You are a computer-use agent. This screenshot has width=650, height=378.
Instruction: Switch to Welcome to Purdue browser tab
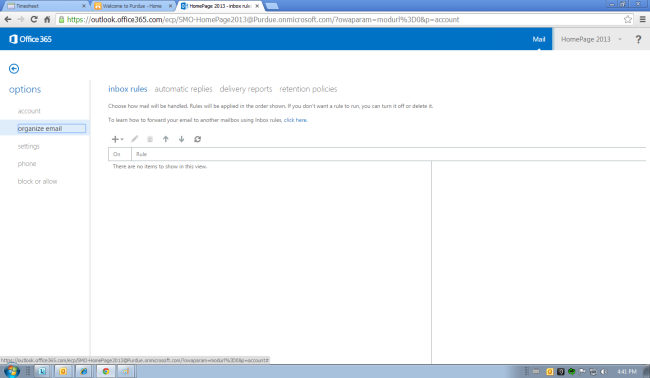point(132,6)
